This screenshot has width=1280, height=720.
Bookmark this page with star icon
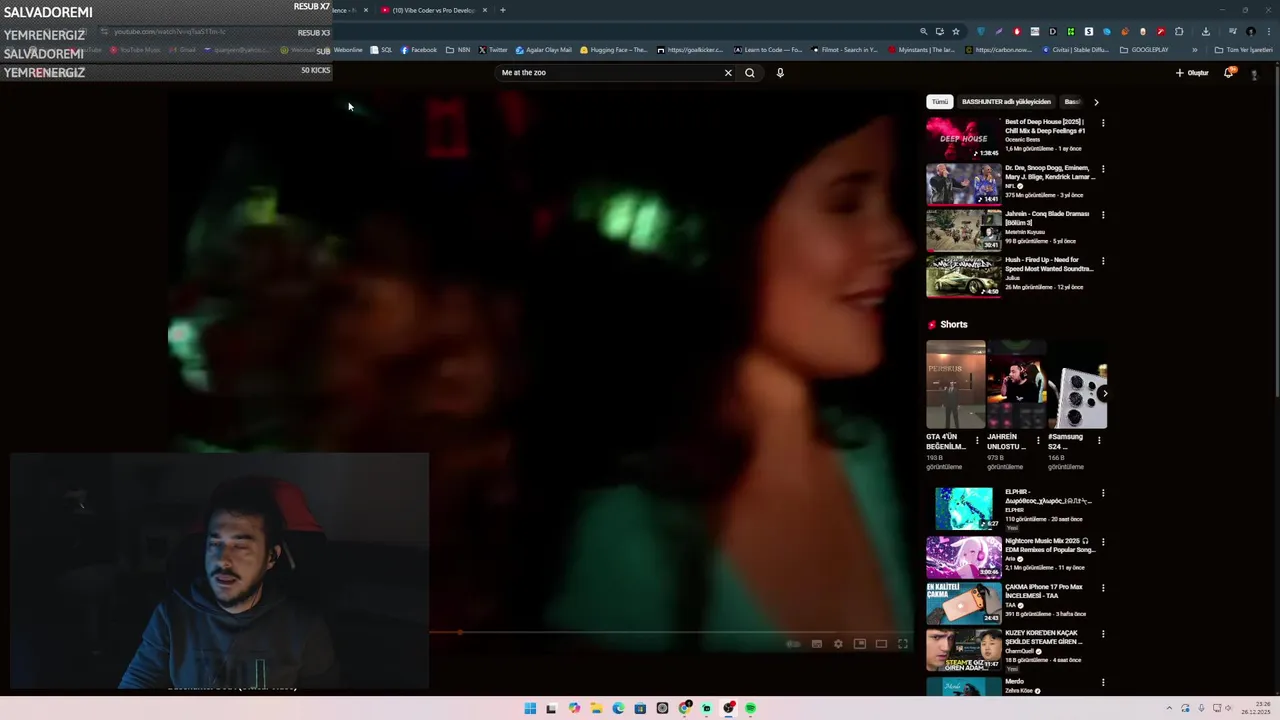956,31
